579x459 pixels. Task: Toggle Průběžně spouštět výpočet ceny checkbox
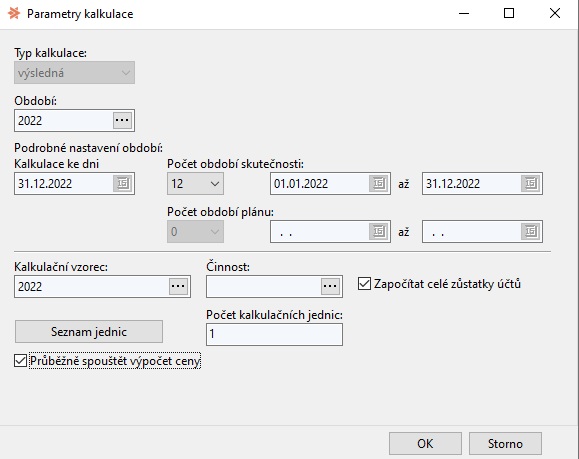tap(21, 361)
